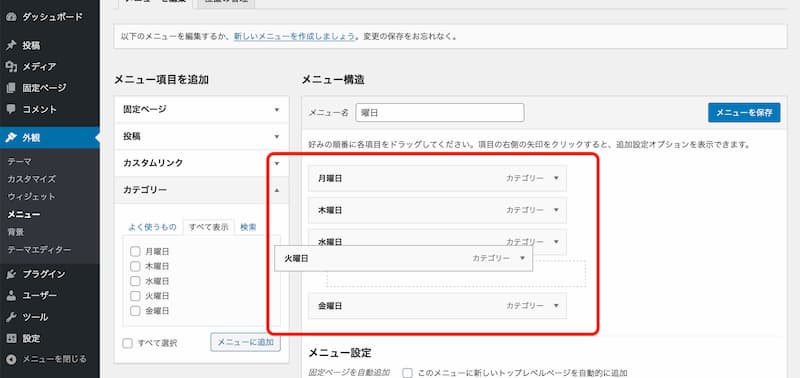Image resolution: width=800 pixels, height=378 pixels.
Task: Click メニューに追加 button
Action: coord(245,342)
